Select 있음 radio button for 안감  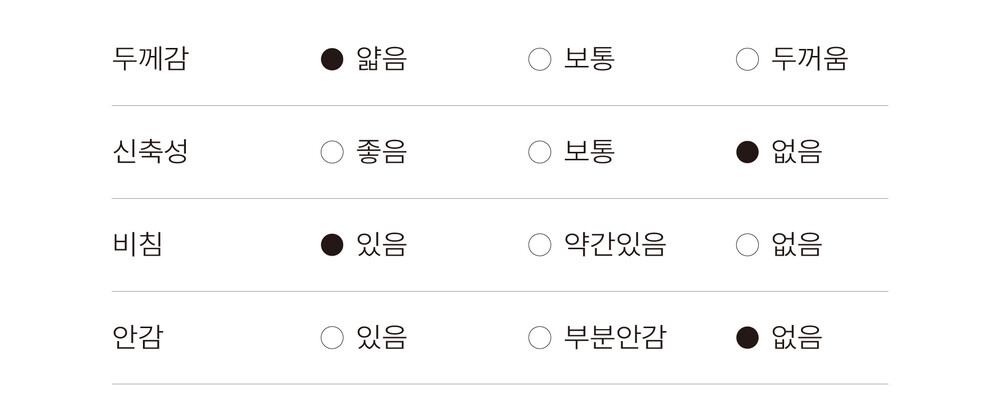(332, 338)
